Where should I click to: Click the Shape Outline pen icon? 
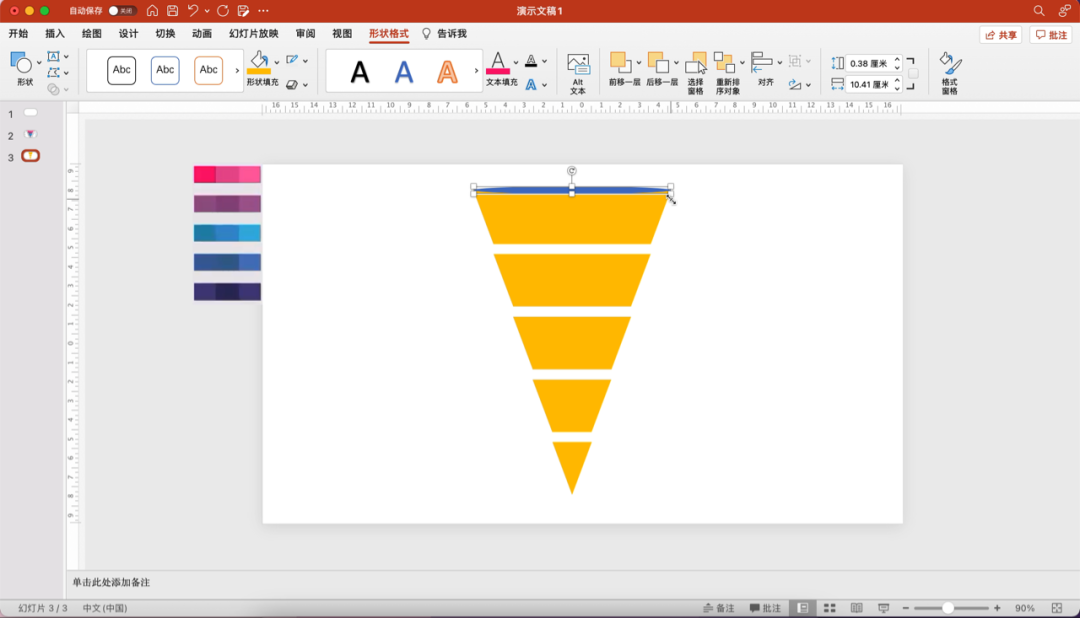[x=292, y=60]
